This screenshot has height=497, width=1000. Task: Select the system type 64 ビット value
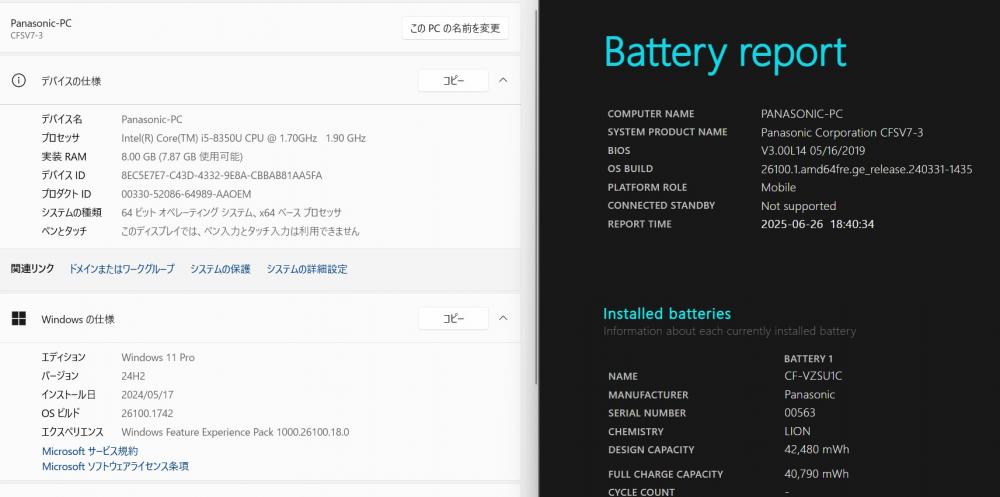click(x=231, y=212)
